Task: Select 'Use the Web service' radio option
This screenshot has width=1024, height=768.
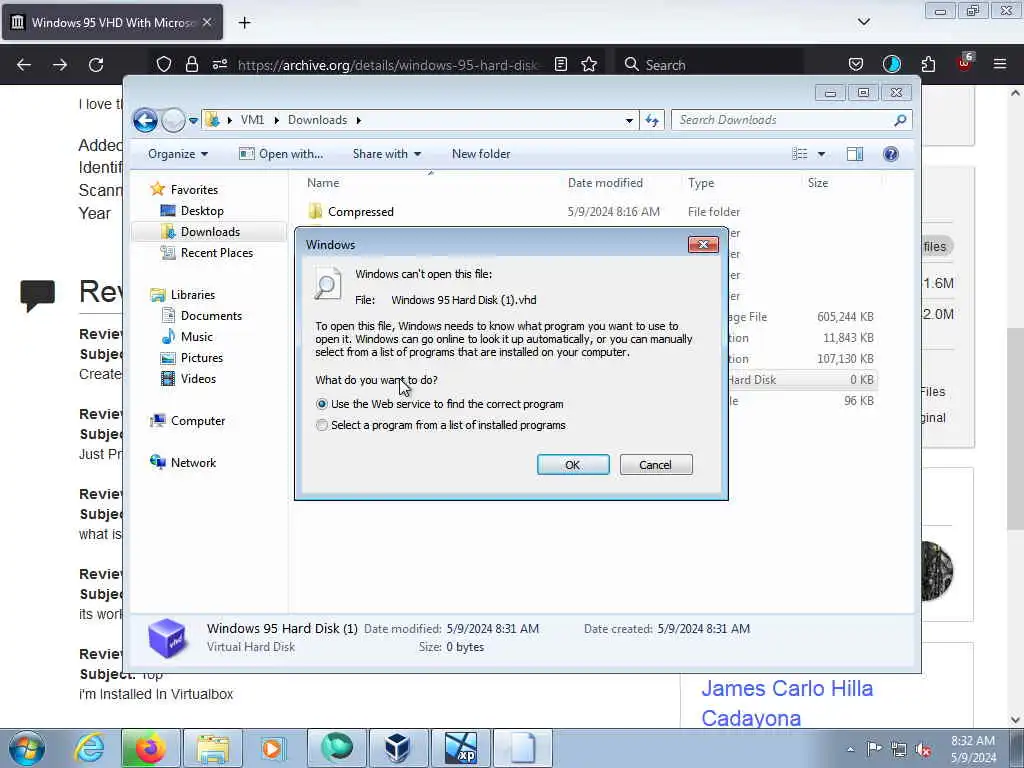Action: pos(321,404)
